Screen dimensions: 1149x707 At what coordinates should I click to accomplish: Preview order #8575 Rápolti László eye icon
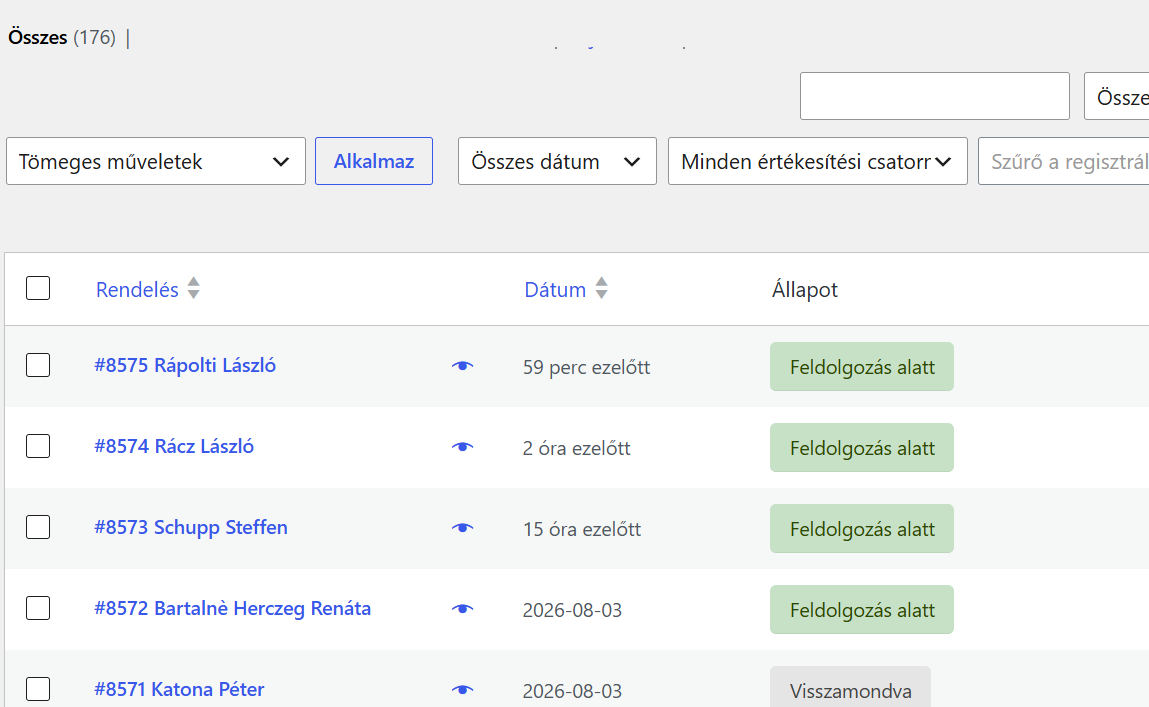[462, 366]
